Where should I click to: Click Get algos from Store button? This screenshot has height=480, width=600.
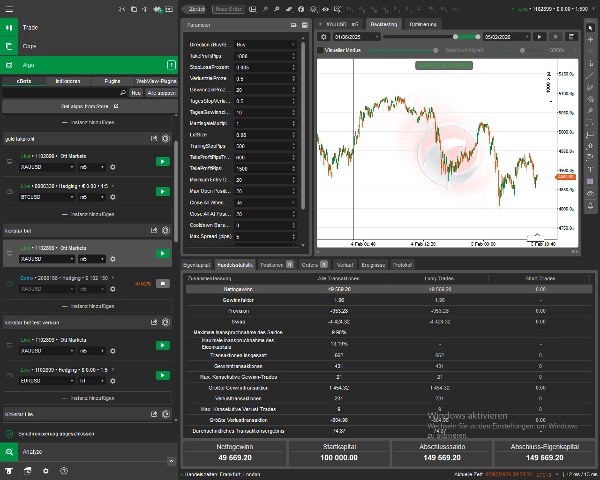[90, 106]
